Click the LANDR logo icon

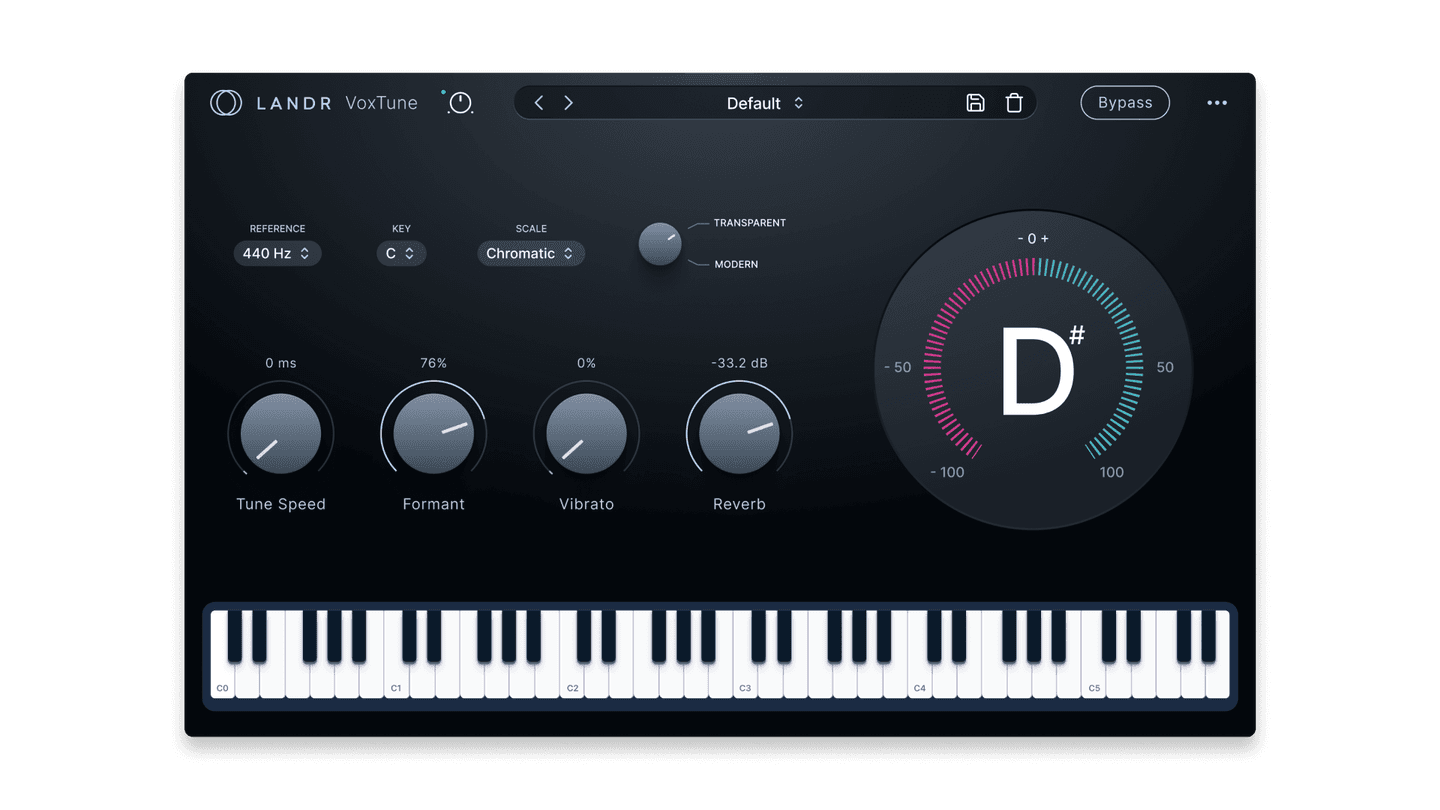click(x=226, y=102)
